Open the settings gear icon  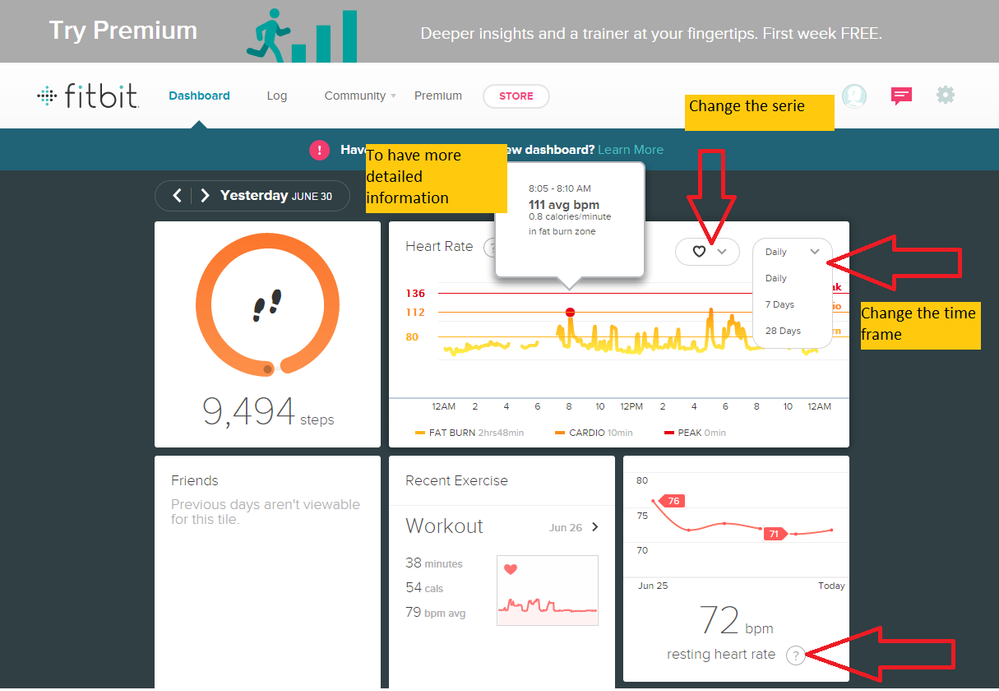point(945,95)
